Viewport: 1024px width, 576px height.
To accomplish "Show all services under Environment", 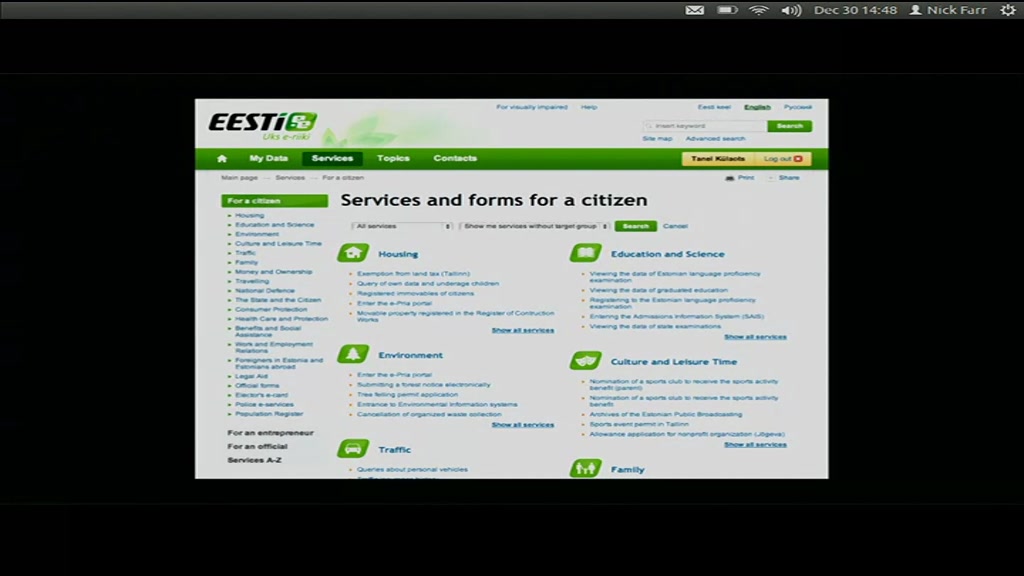I will pyautogui.click(x=522, y=425).
